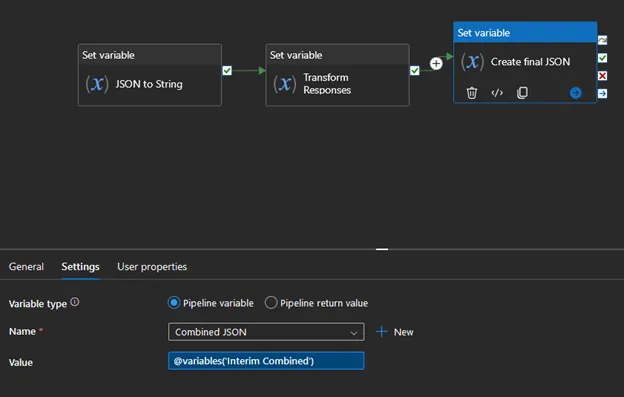The image size is (624, 397).
Task: Delete the Create final JSON activity
Action: pyautogui.click(x=472, y=93)
